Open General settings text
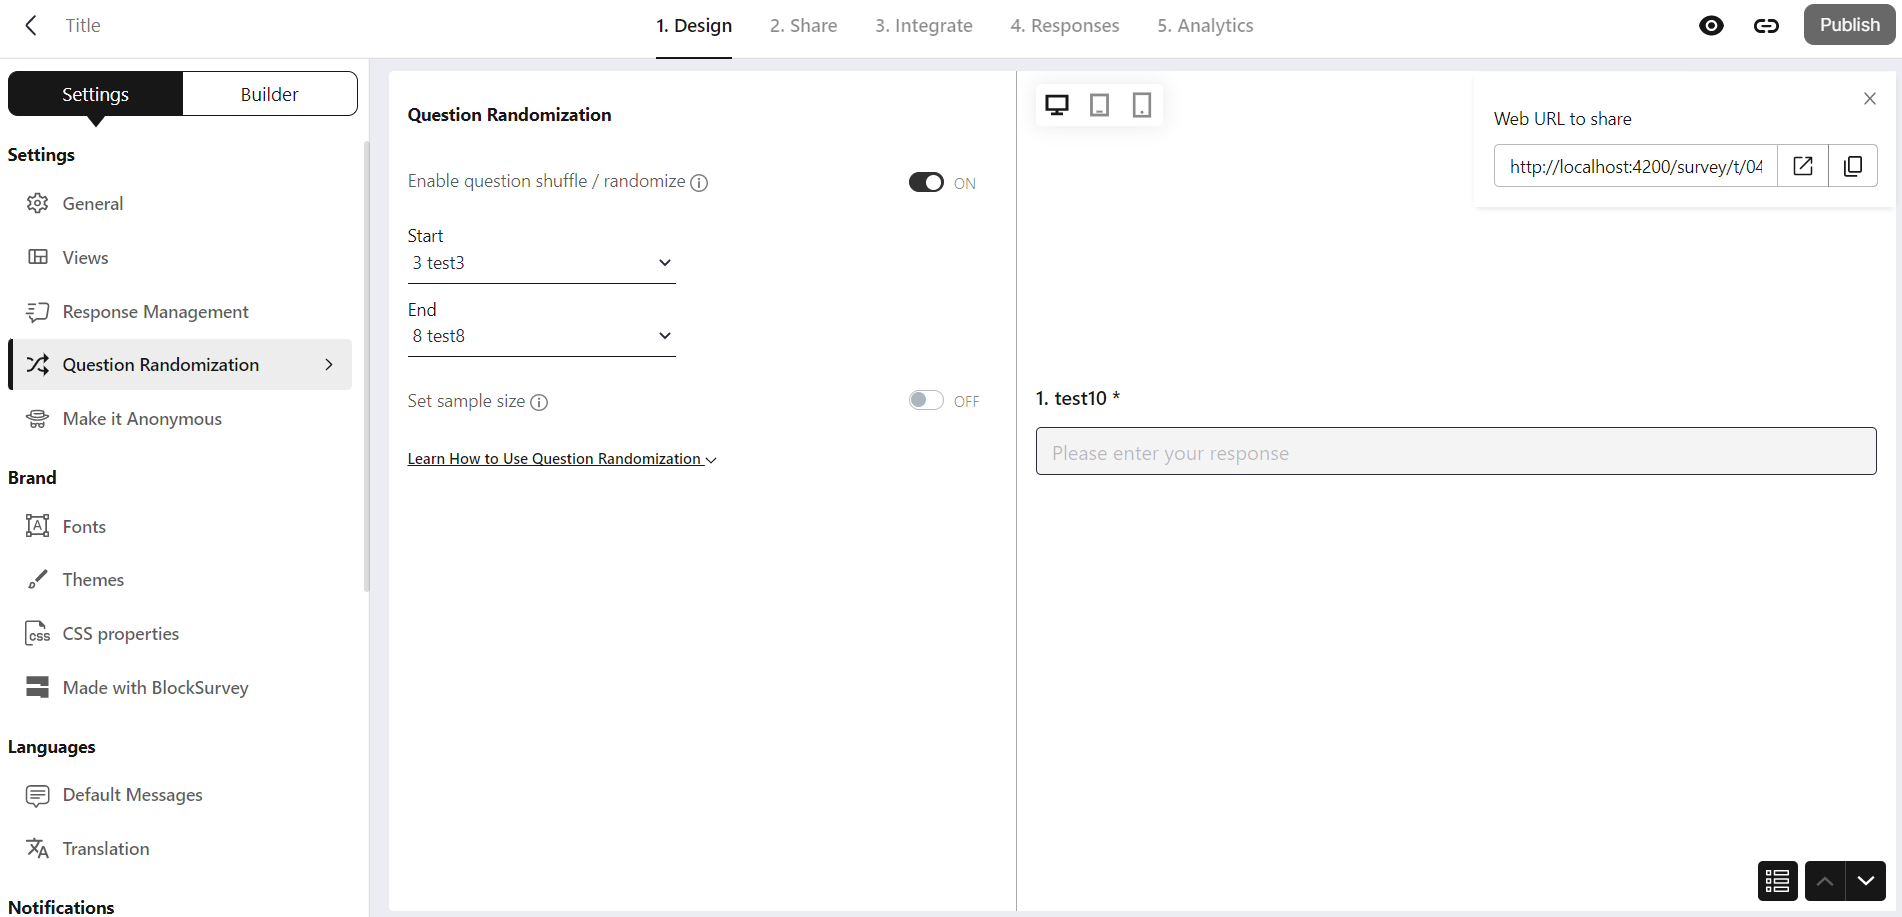1902x917 pixels. point(93,204)
